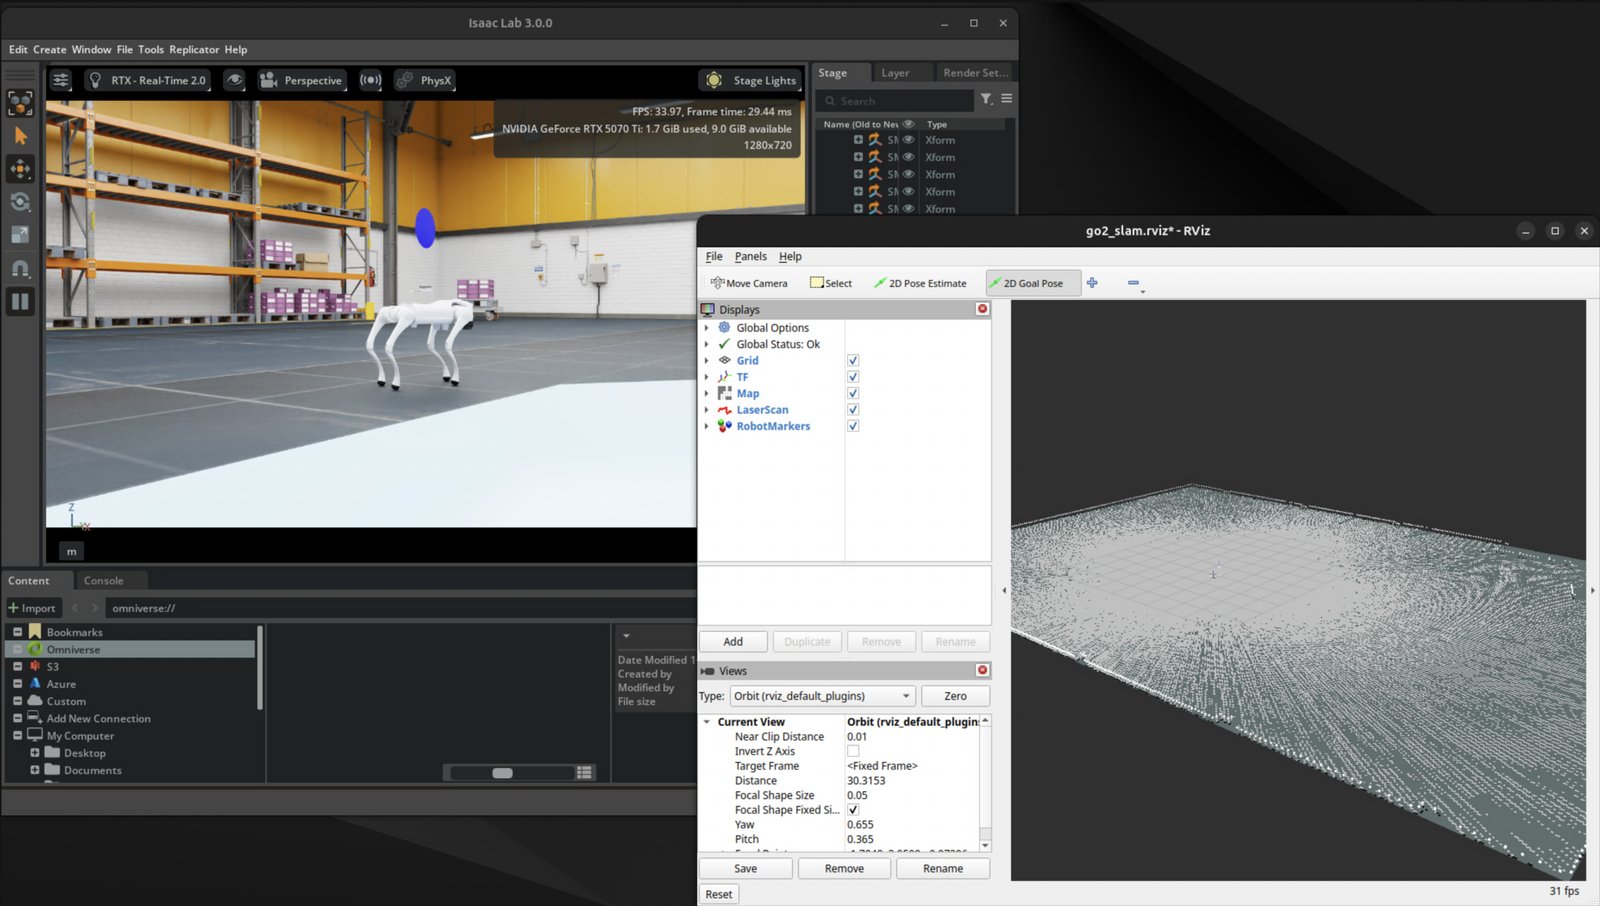Click the filter icon in Stage panel
The width and height of the screenshot is (1600, 906).
986,99
